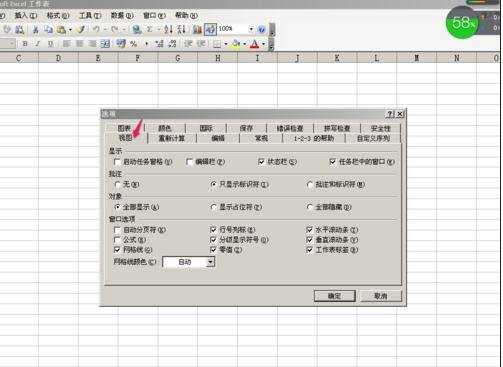Switch to the 编辑 tab
Image resolution: width=503 pixels, height=367 pixels.
[x=218, y=138]
